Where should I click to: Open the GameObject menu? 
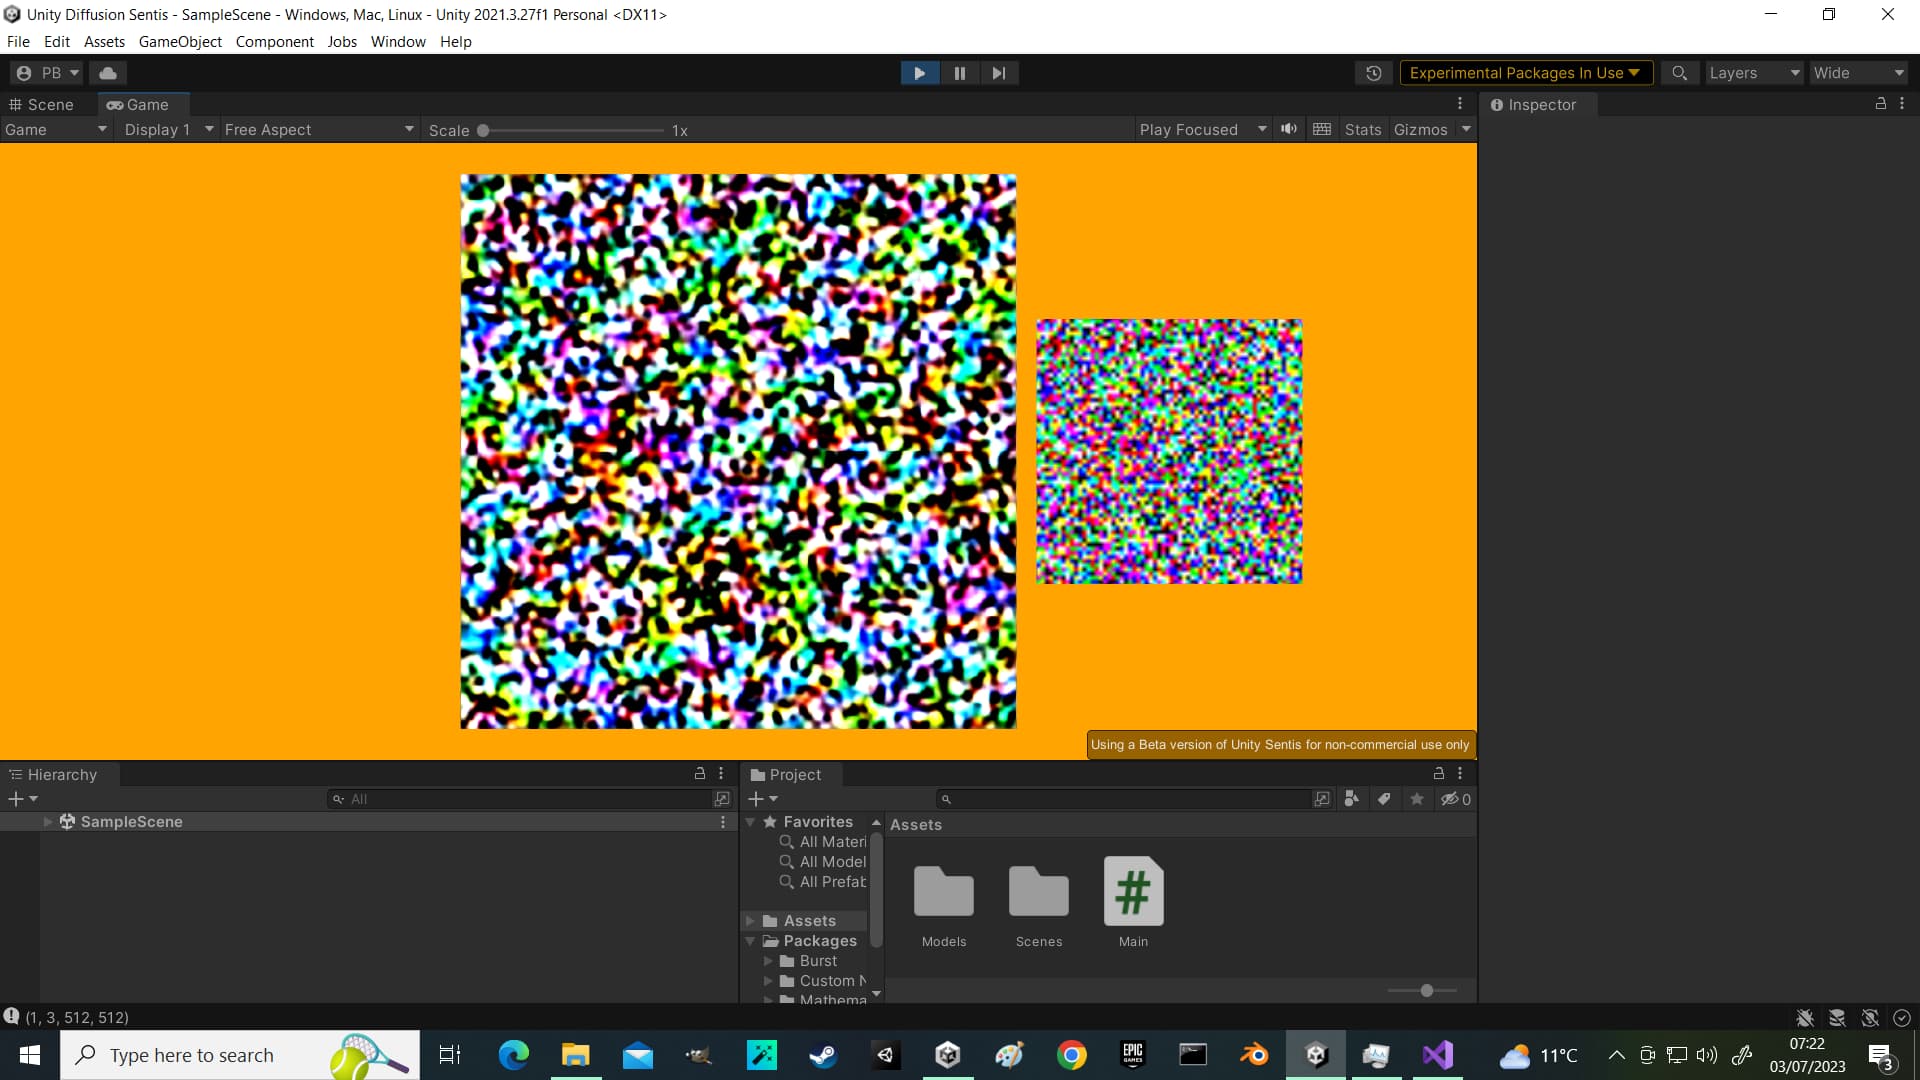pos(180,41)
